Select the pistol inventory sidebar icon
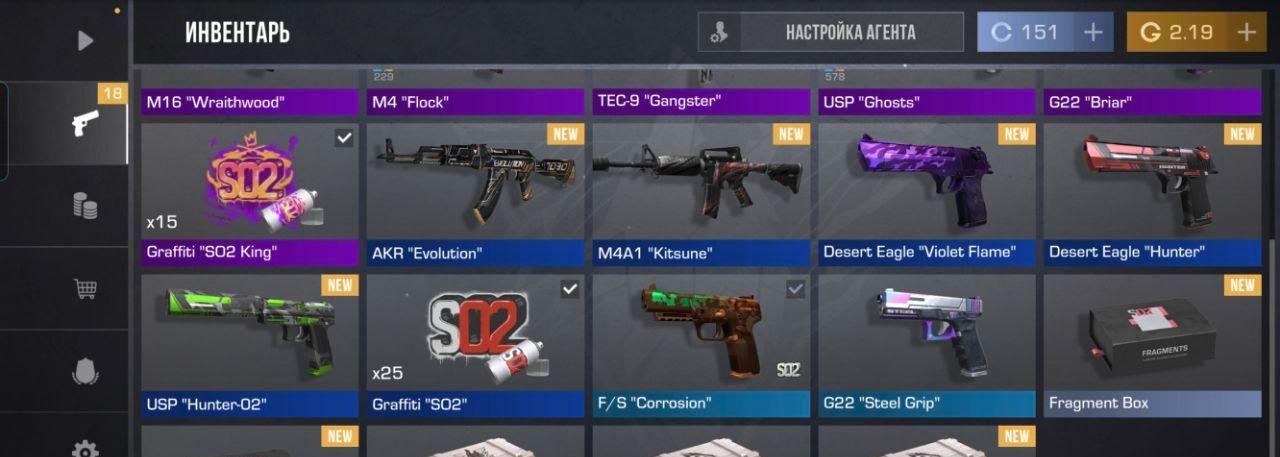This screenshot has height=457, width=1280. 86,123
